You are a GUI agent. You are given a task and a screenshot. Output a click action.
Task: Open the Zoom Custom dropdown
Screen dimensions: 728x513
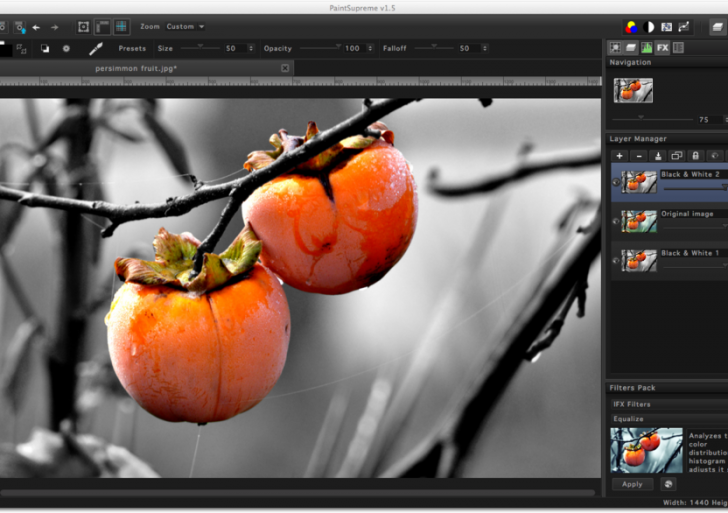[x=185, y=27]
